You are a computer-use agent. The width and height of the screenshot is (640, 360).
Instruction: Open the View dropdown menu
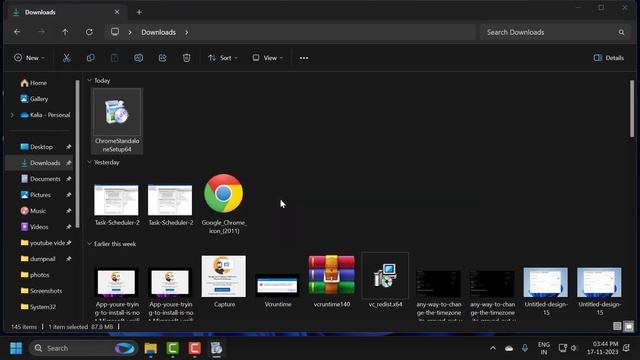coord(267,58)
